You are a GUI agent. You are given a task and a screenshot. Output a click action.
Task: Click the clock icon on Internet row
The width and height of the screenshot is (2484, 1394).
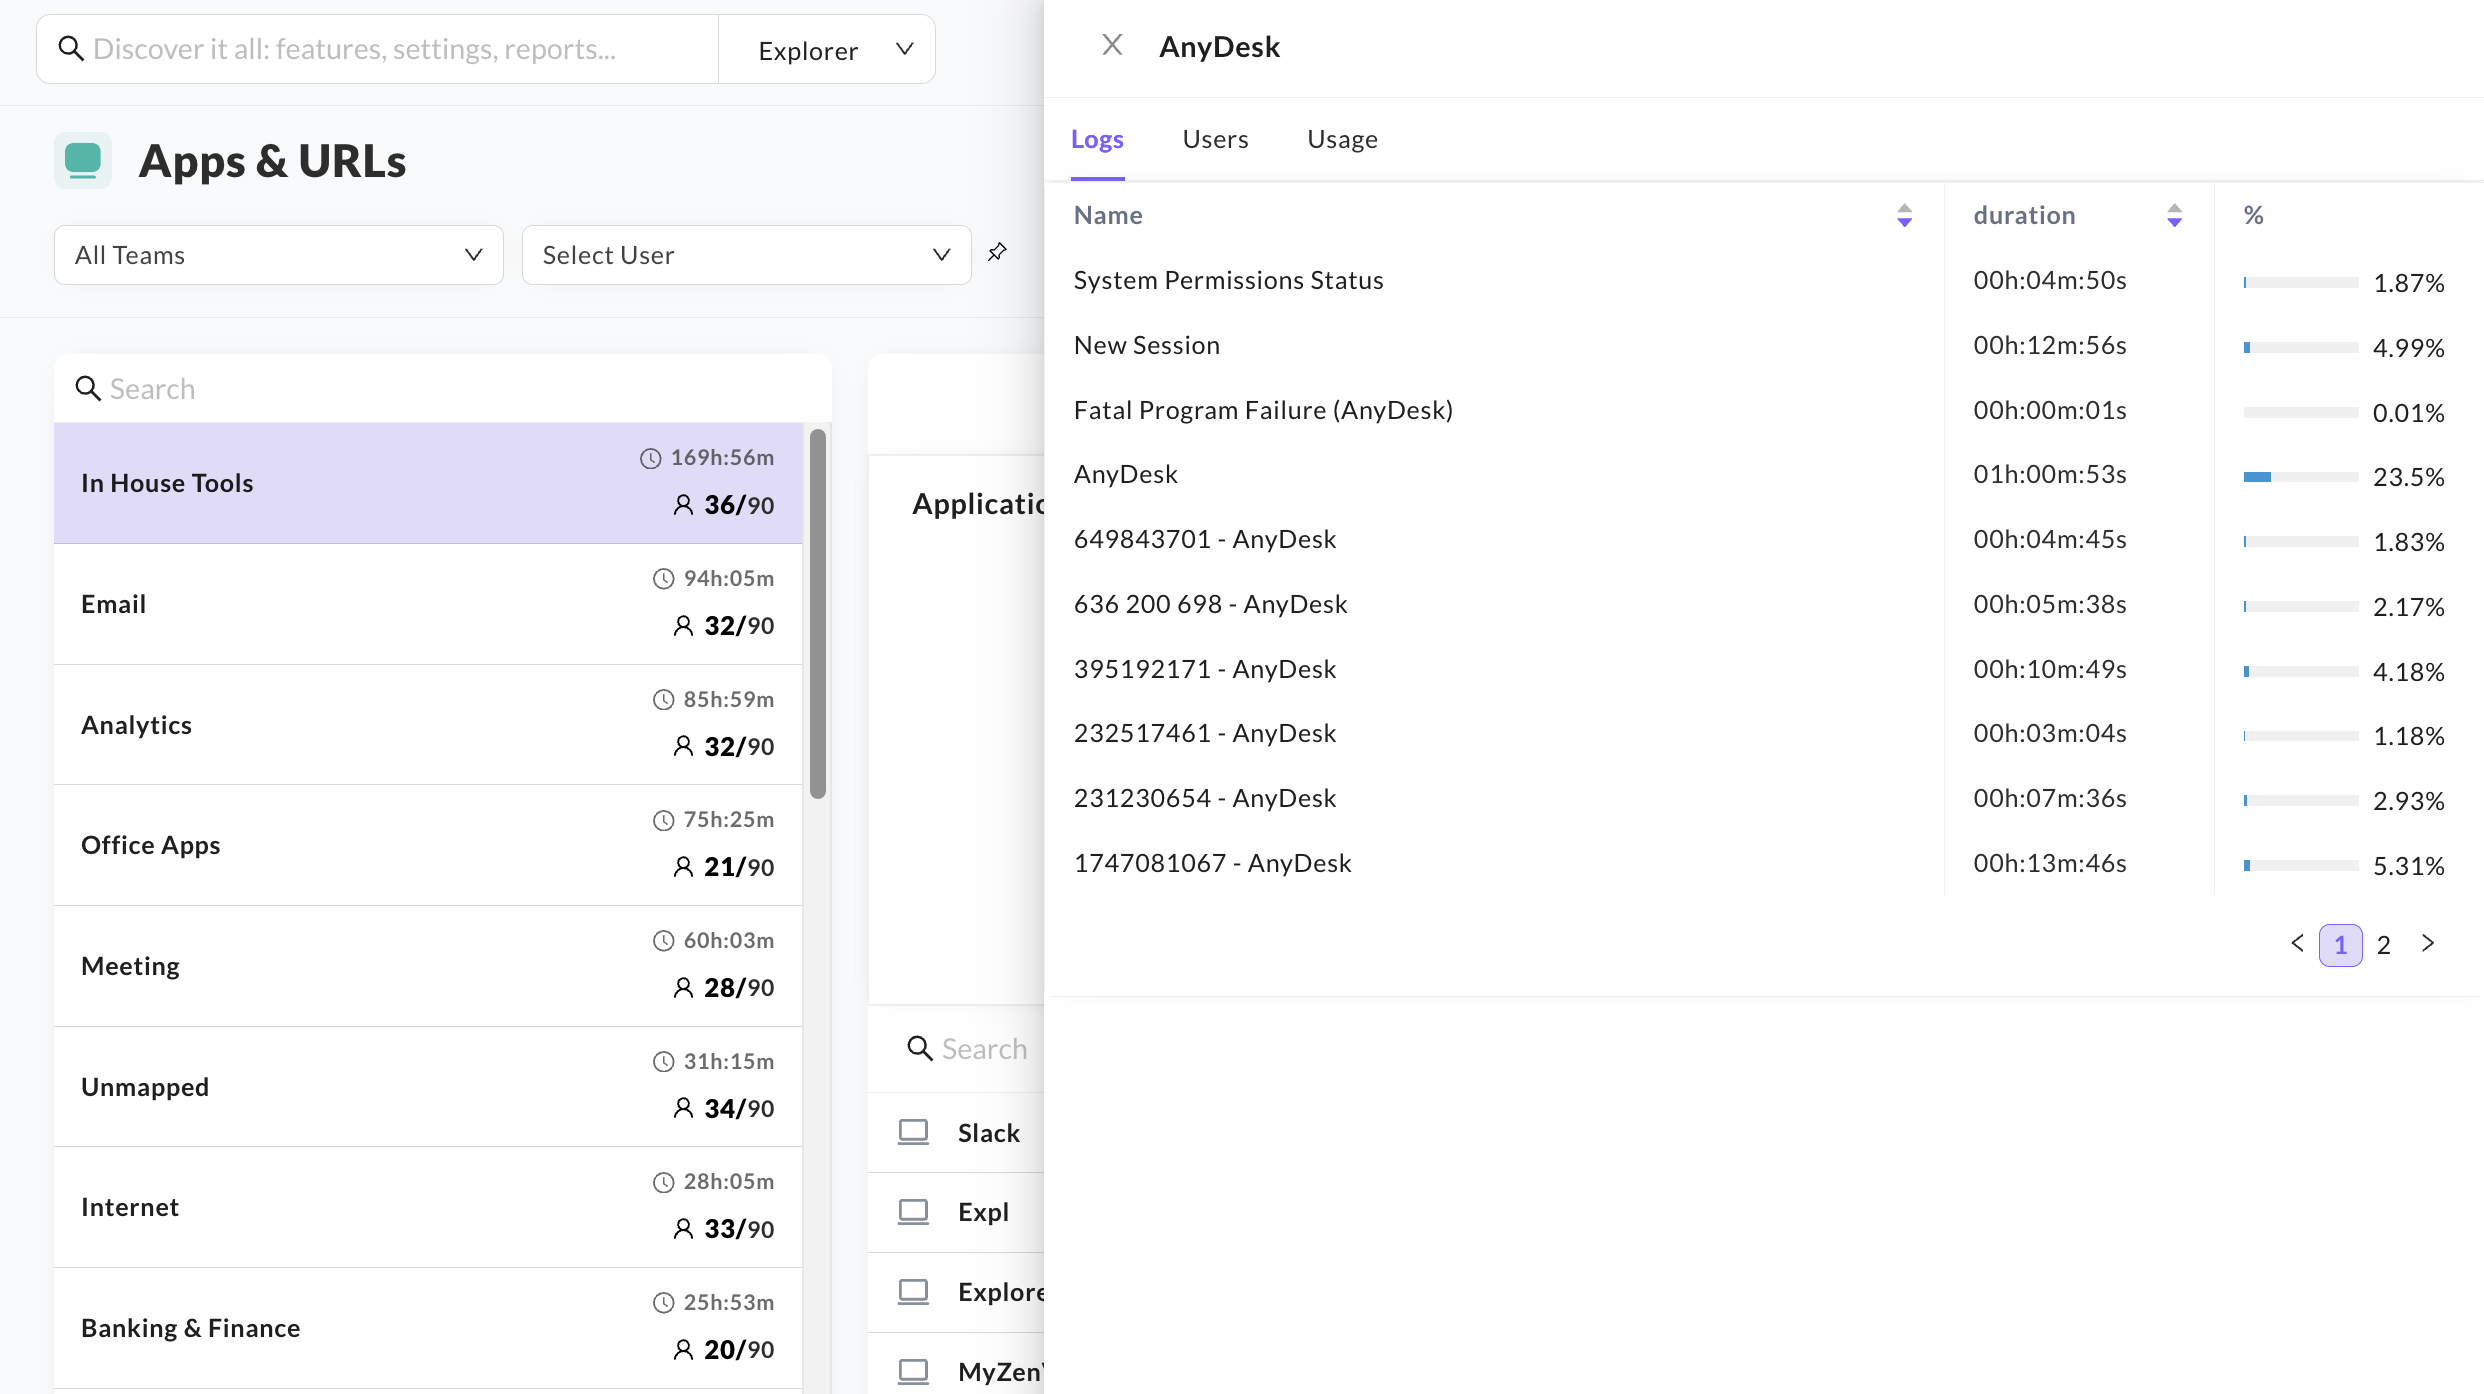click(664, 1182)
